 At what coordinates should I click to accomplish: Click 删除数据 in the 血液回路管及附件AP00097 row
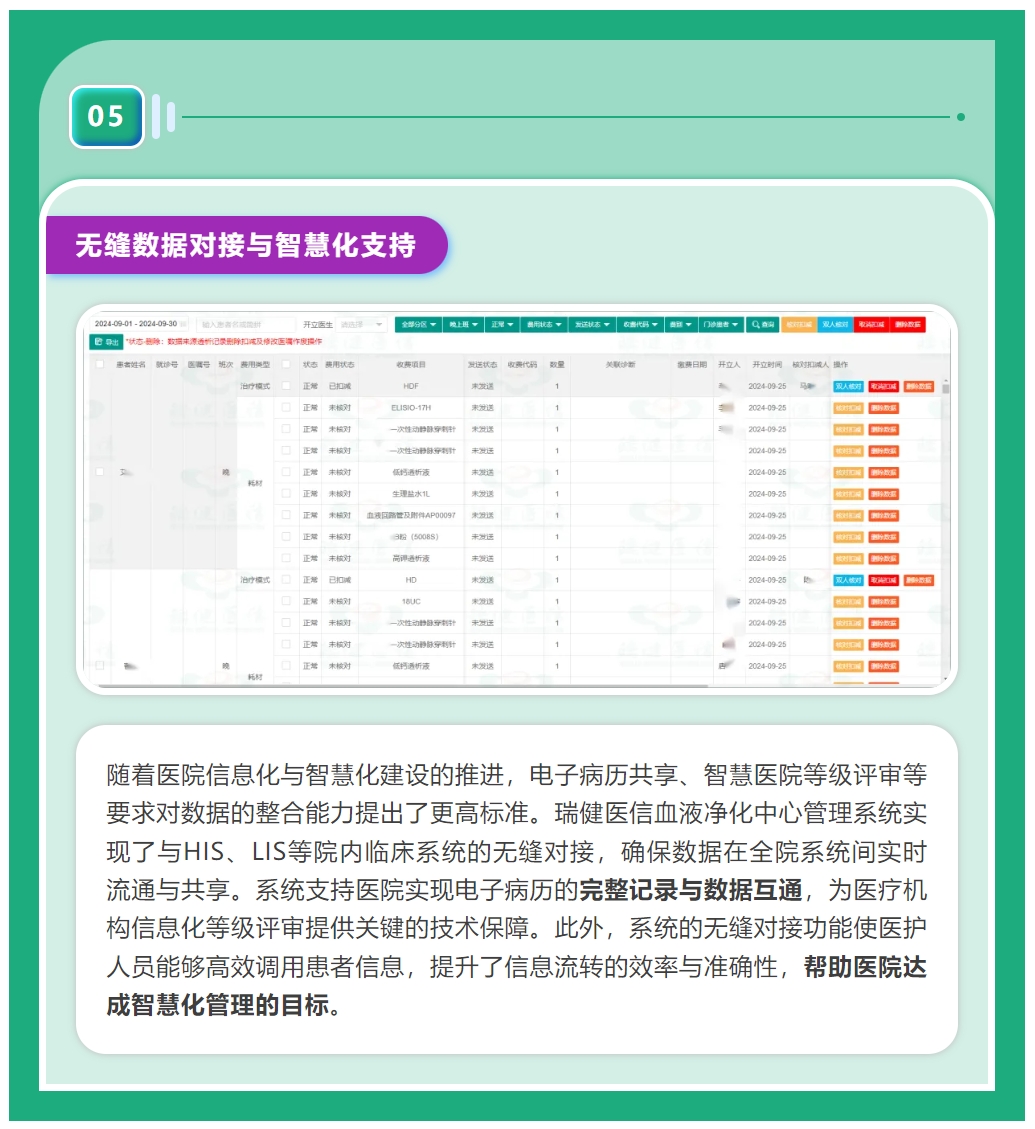[884, 516]
